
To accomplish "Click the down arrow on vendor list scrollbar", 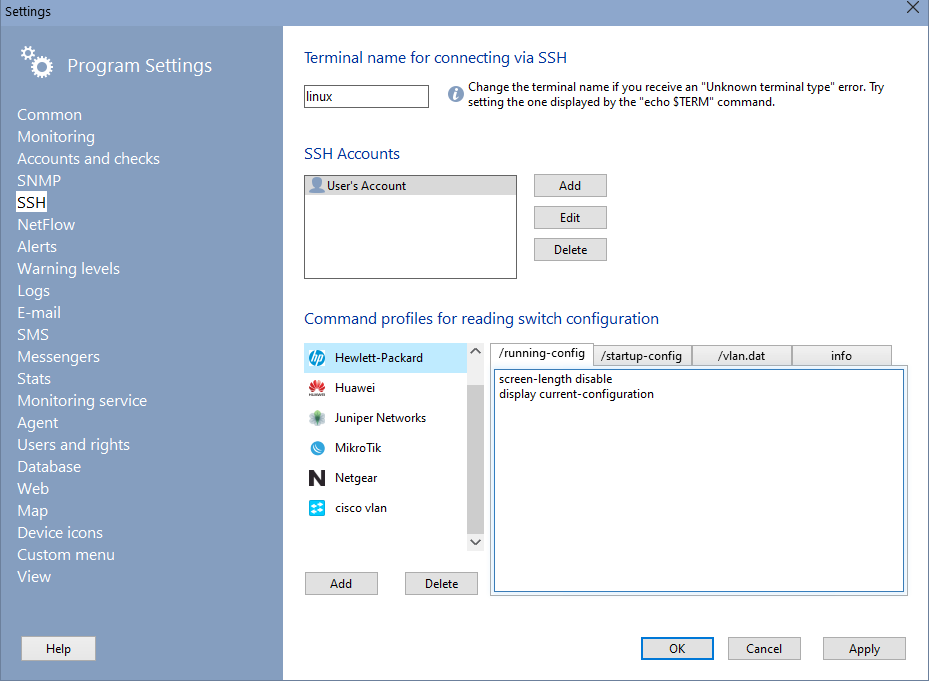I will [x=476, y=541].
